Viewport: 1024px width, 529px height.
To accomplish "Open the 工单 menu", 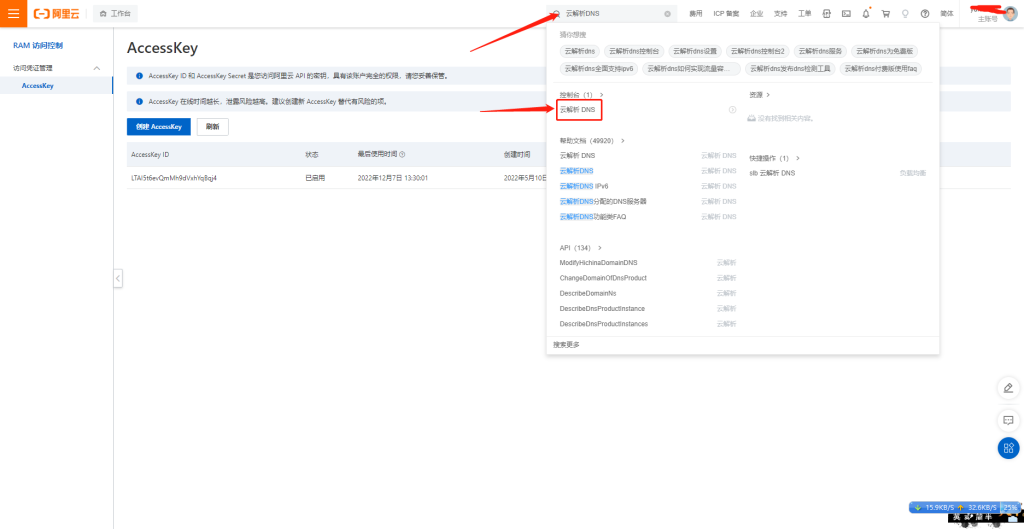I will tap(805, 13).
